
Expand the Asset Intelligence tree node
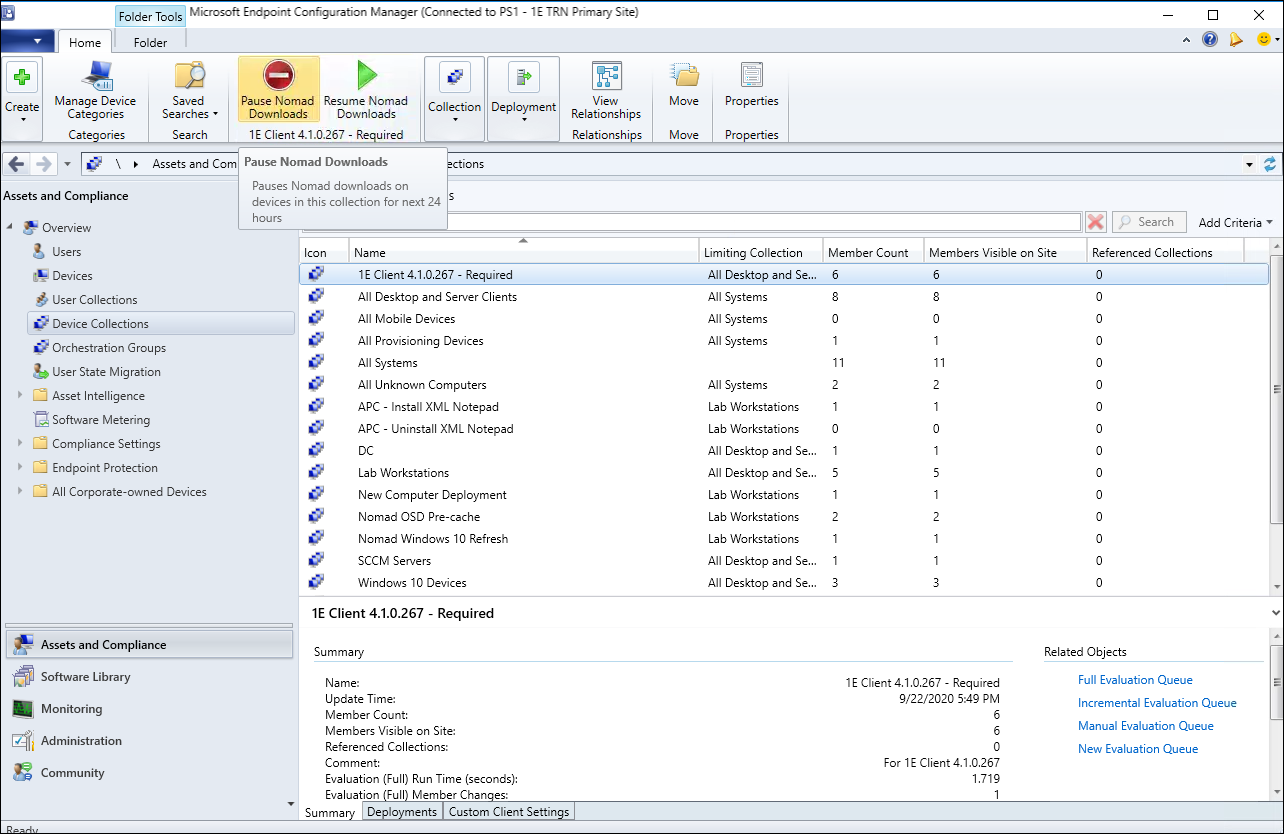coord(20,396)
